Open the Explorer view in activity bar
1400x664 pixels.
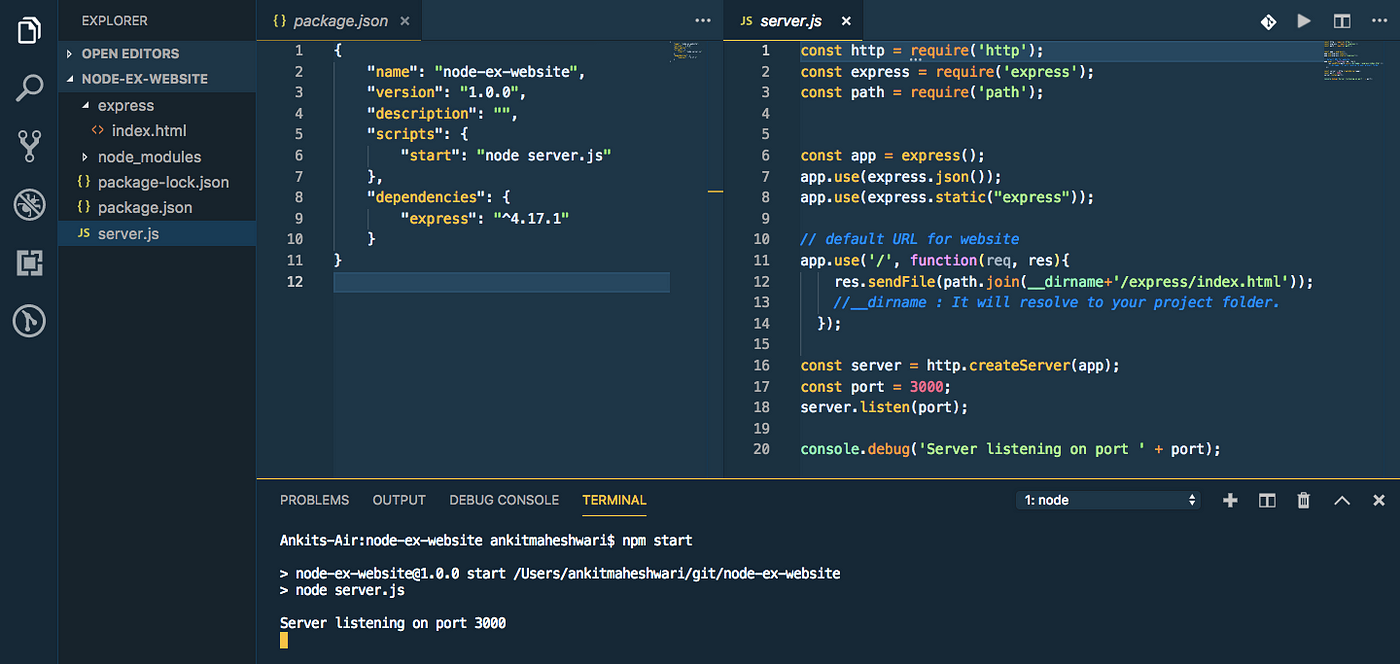[x=29, y=29]
